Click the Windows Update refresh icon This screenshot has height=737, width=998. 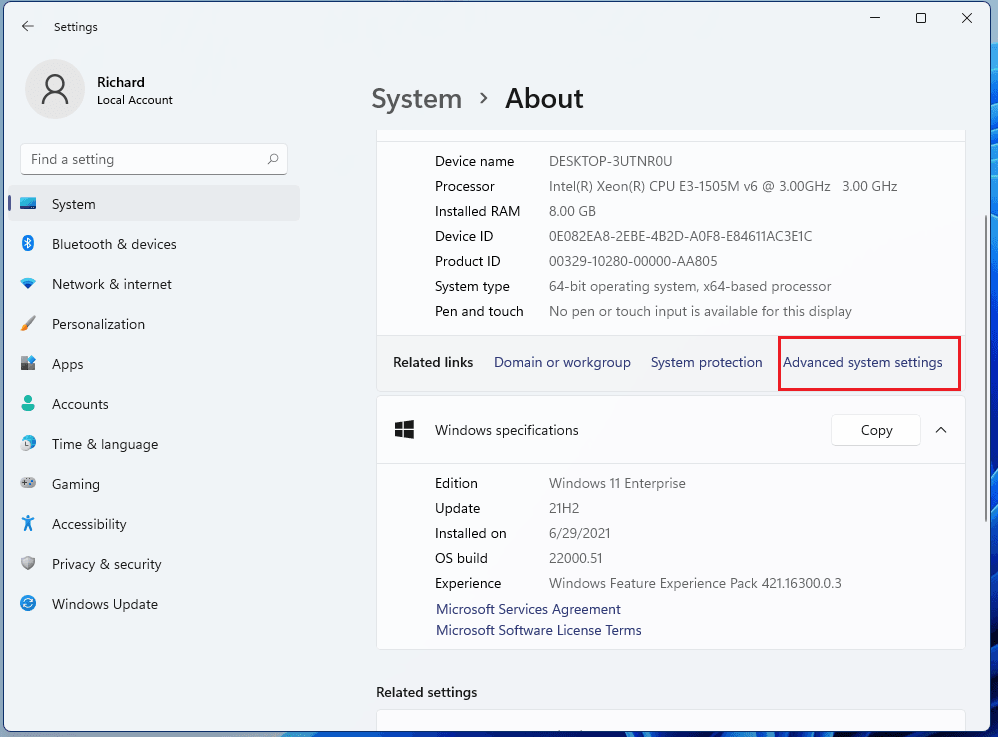coord(29,604)
